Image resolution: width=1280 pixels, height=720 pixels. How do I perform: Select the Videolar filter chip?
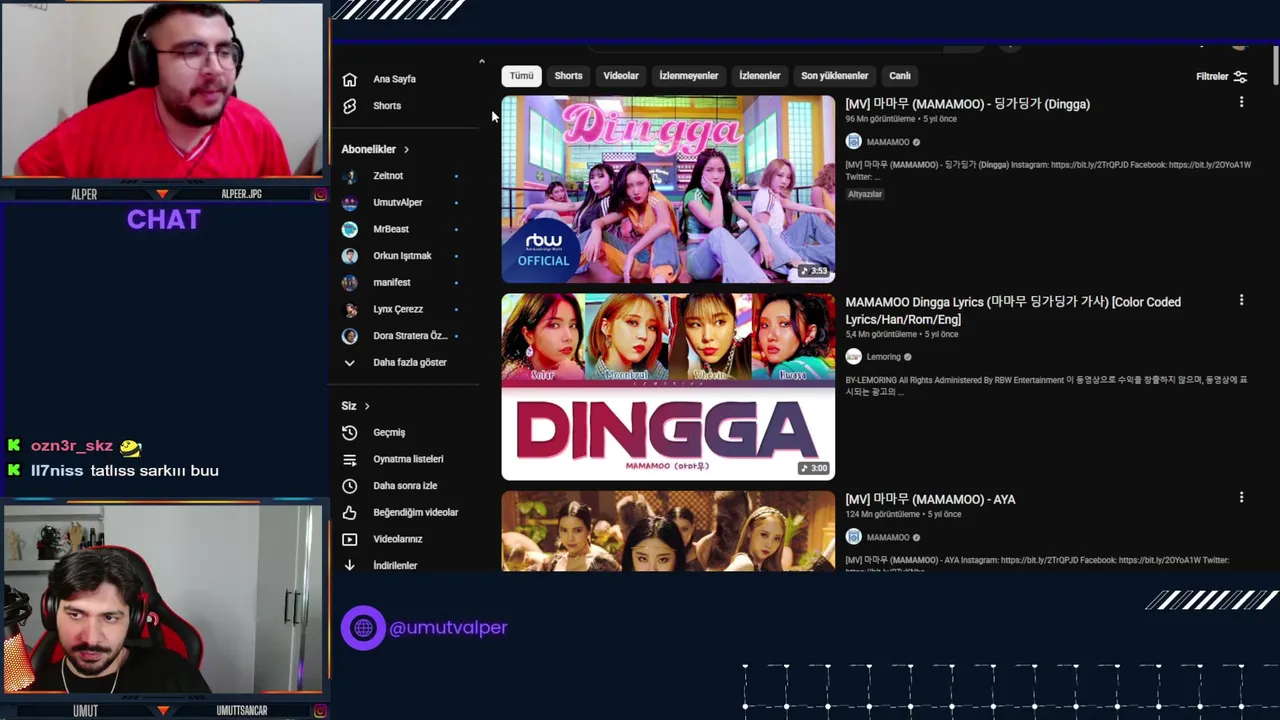[621, 76]
